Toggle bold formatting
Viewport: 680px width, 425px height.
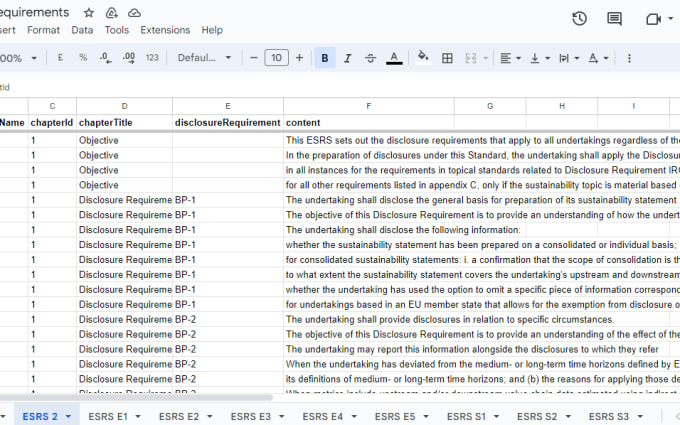pos(325,58)
